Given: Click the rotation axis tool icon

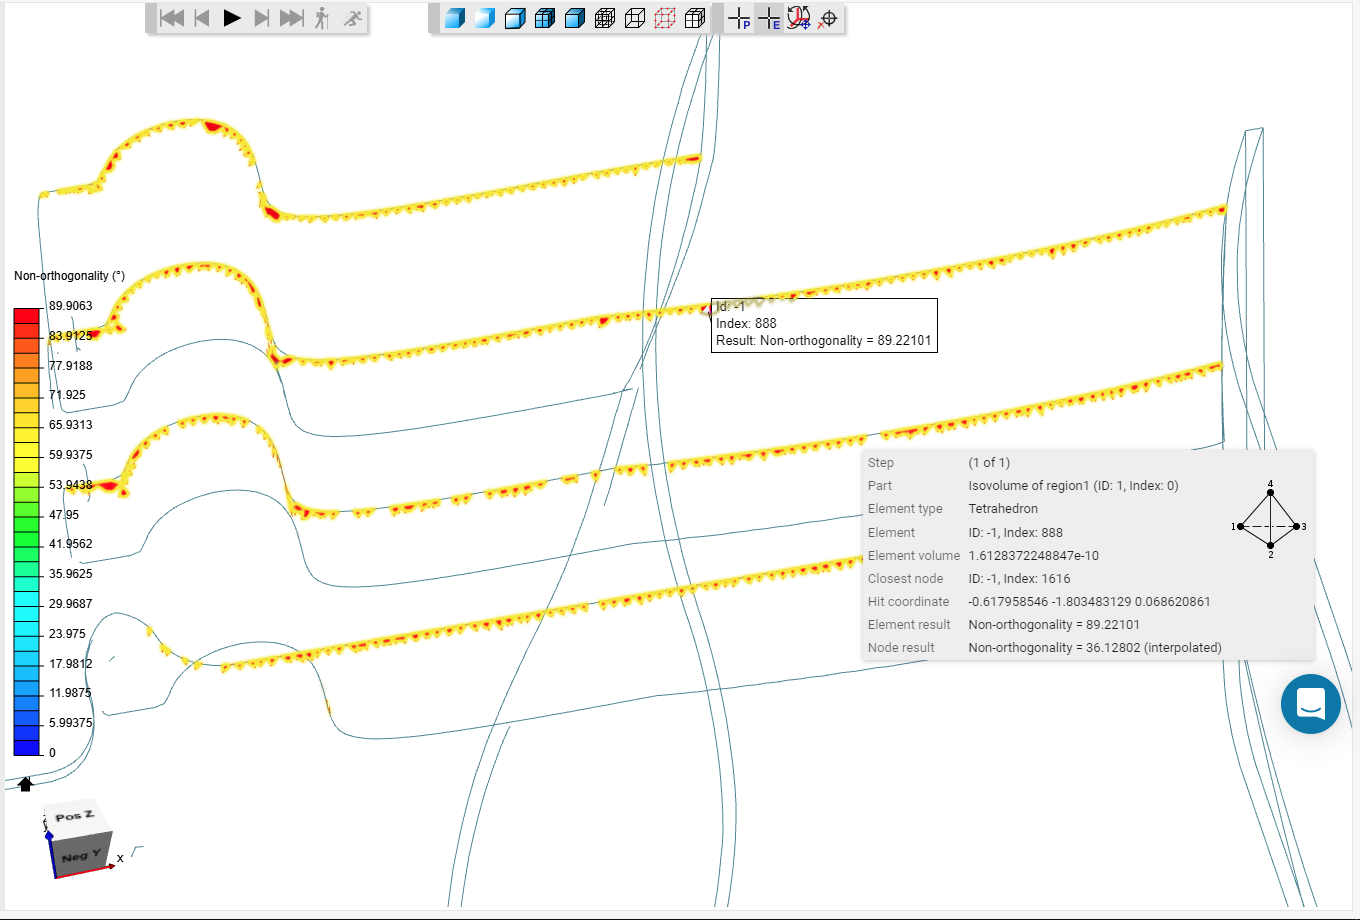Looking at the screenshot, I should 798,18.
